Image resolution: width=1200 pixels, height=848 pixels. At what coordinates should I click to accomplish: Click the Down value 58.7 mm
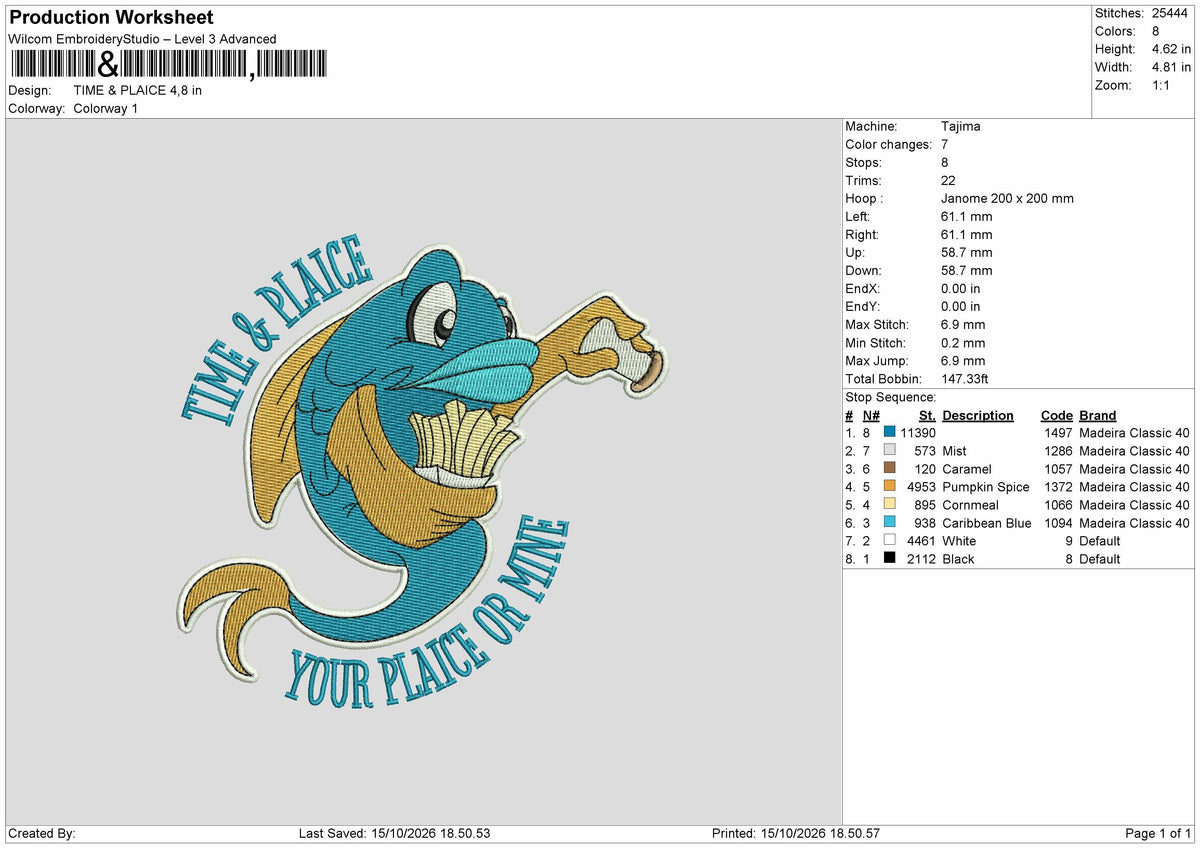967,270
